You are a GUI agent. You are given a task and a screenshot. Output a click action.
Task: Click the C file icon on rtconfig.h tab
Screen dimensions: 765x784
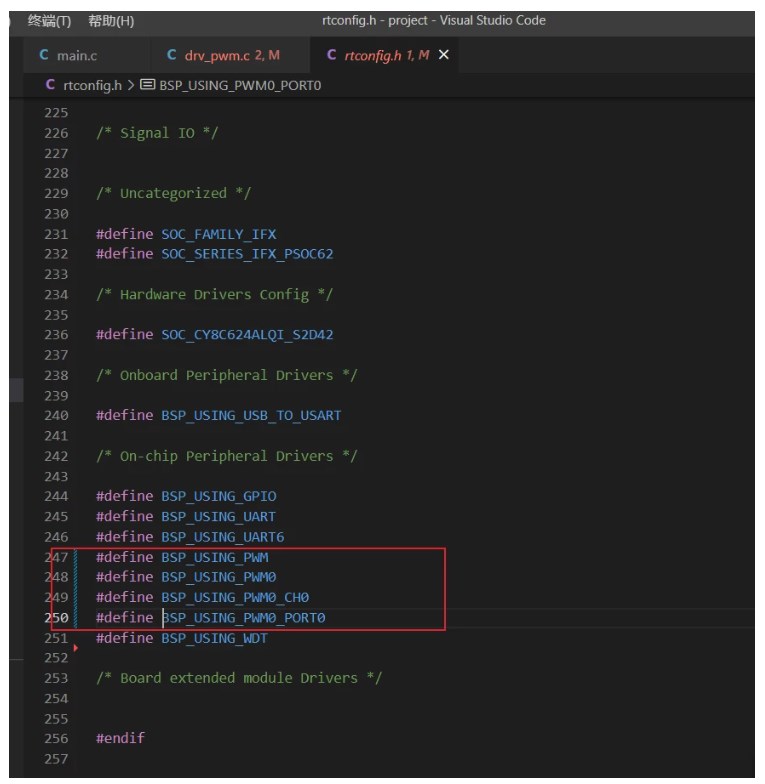pyautogui.click(x=332, y=55)
